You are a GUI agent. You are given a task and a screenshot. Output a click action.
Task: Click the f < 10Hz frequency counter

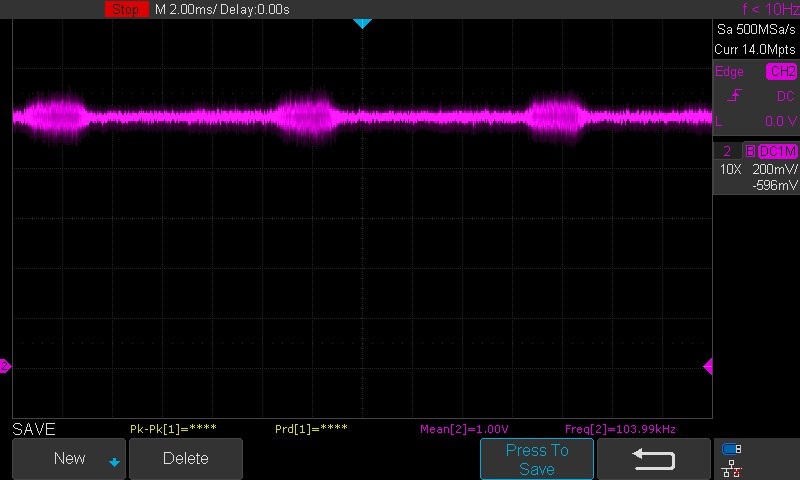click(x=770, y=9)
